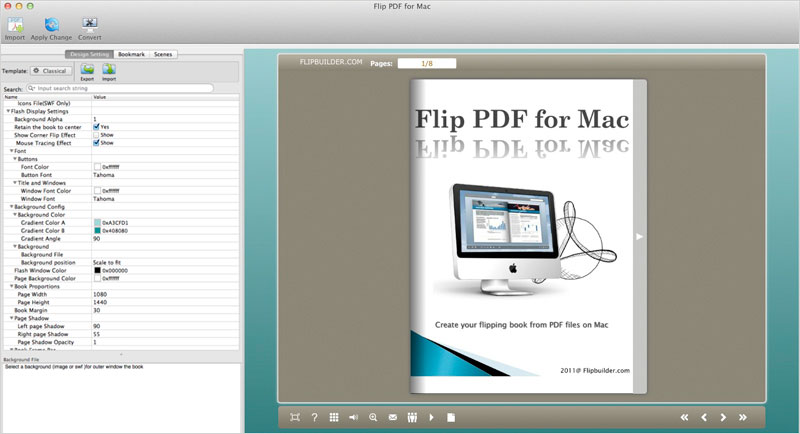800x434 pixels.
Task: Collapse the Buttons group
Action: coord(15,159)
